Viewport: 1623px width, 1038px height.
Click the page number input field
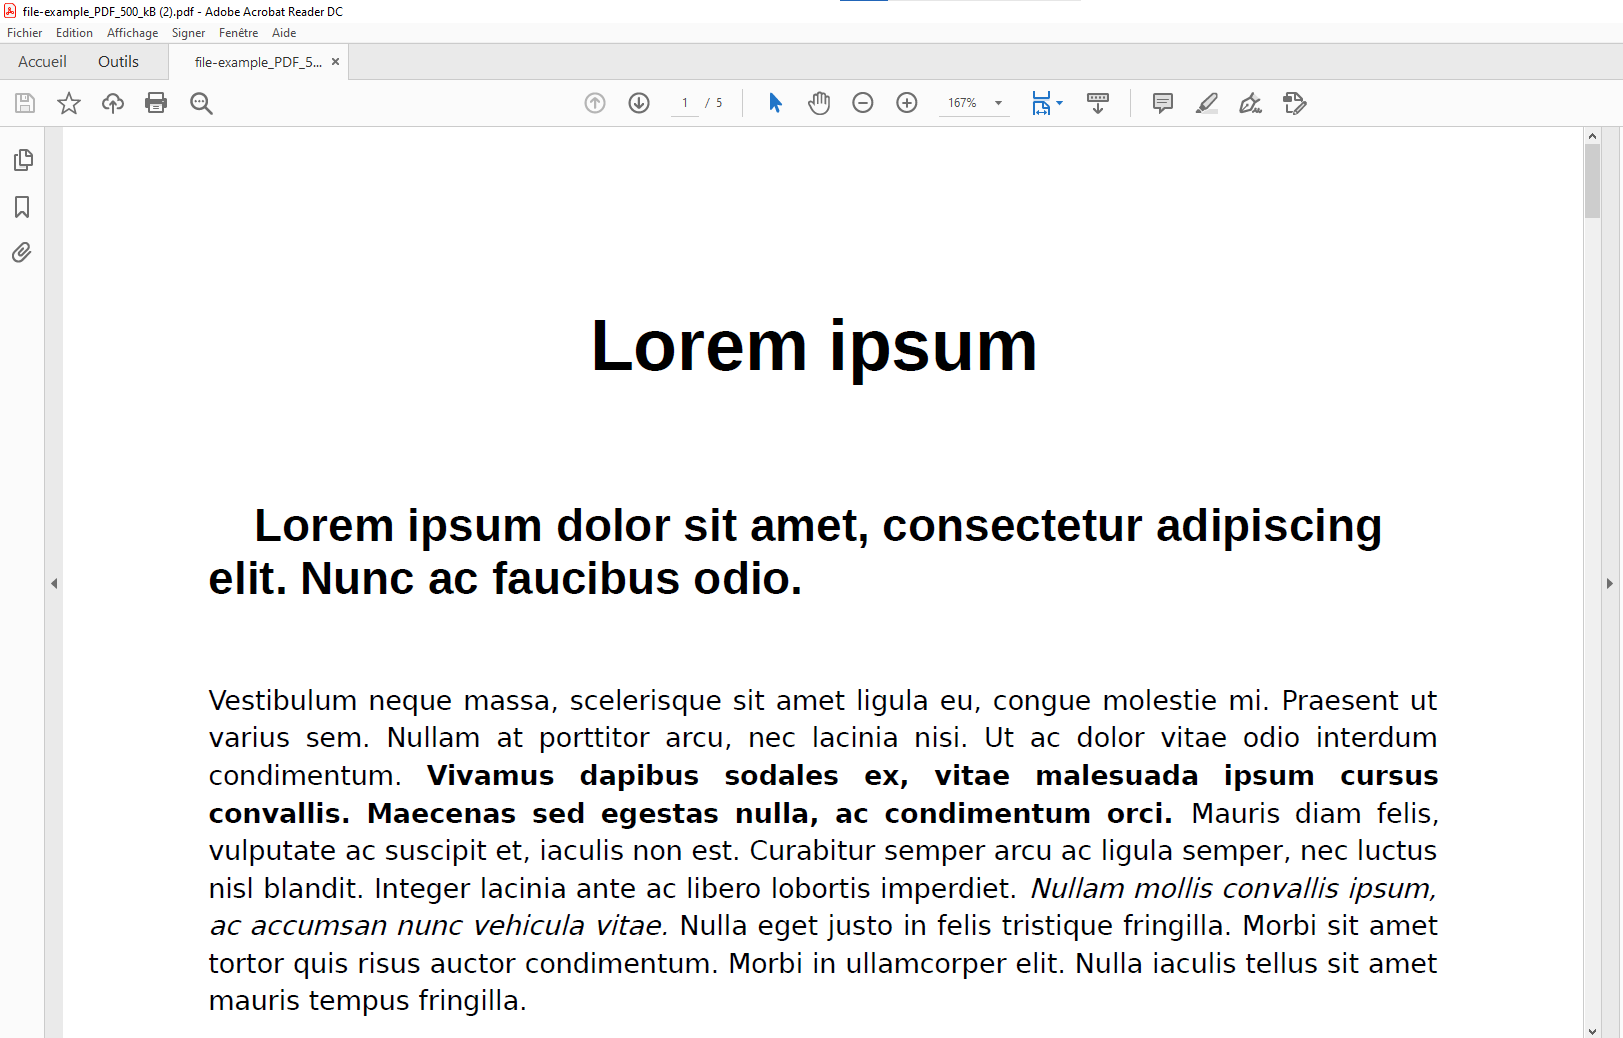point(685,103)
